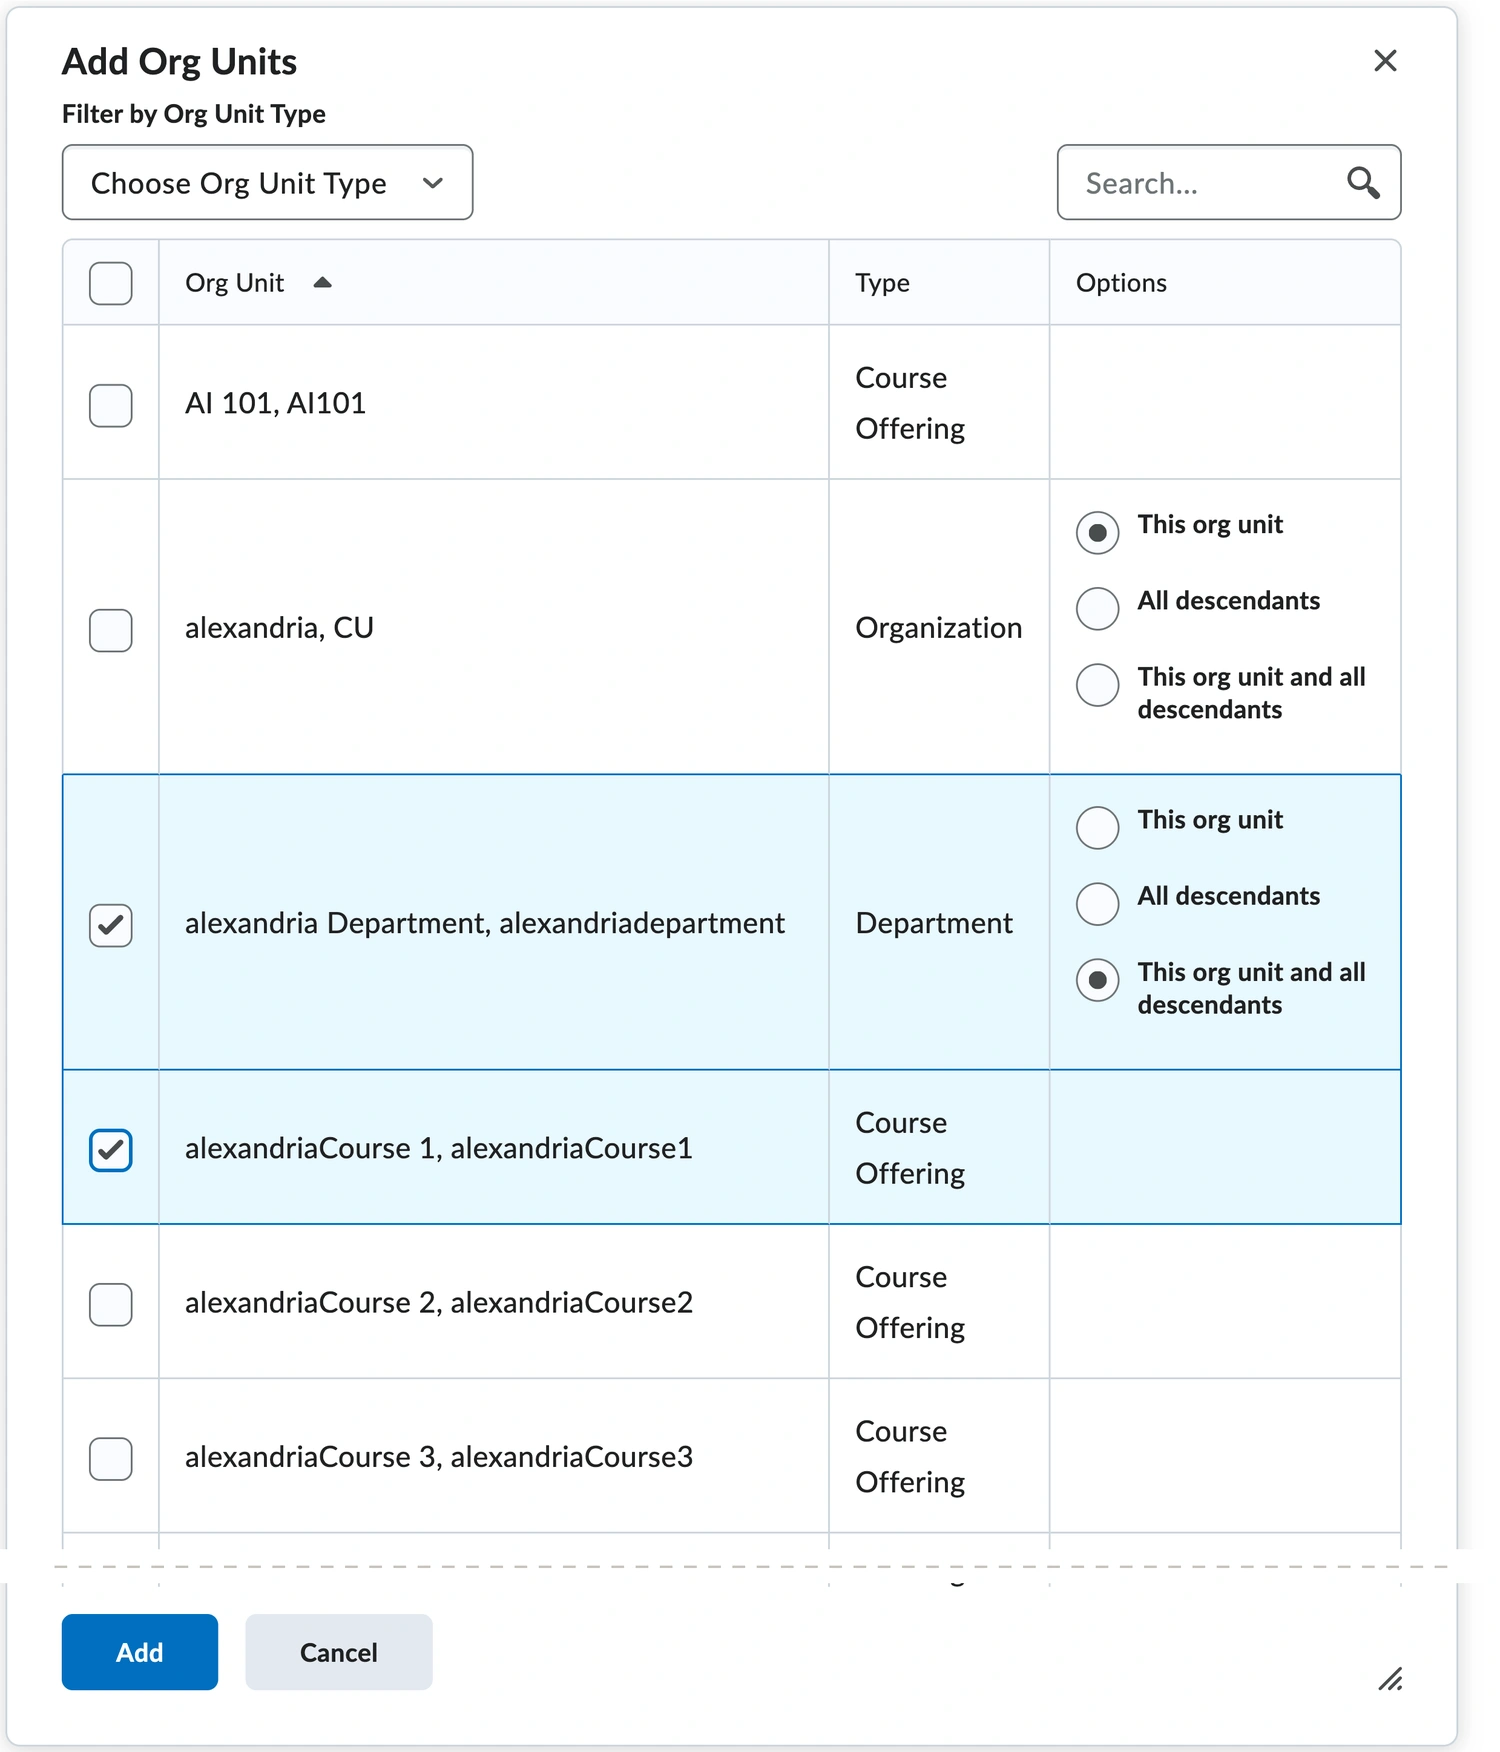Screen dimensions: 1500x1752
Task: Sort by the Org Unit arrow icon
Action: (322, 283)
